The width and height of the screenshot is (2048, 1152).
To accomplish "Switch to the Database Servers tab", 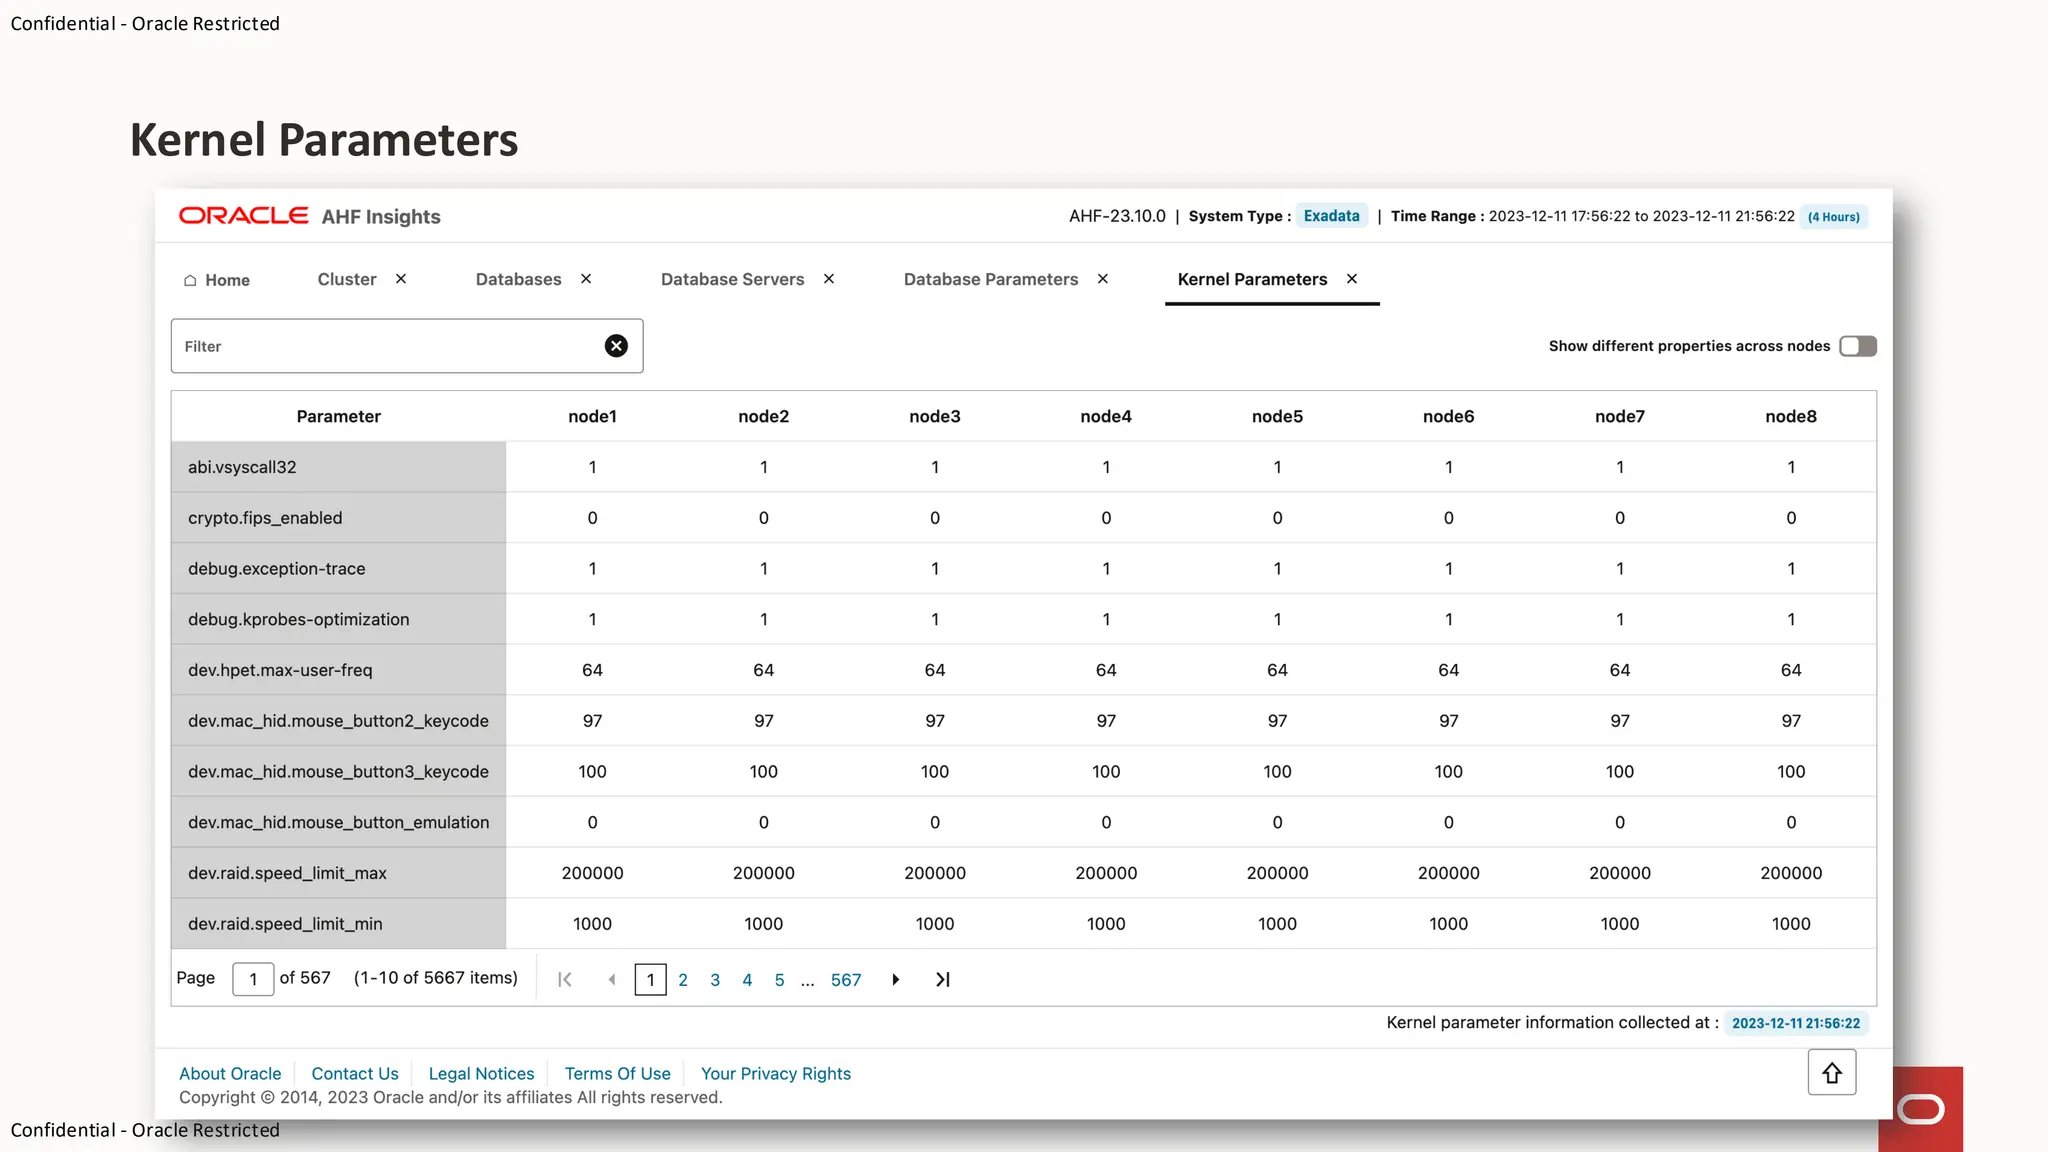I will point(732,279).
